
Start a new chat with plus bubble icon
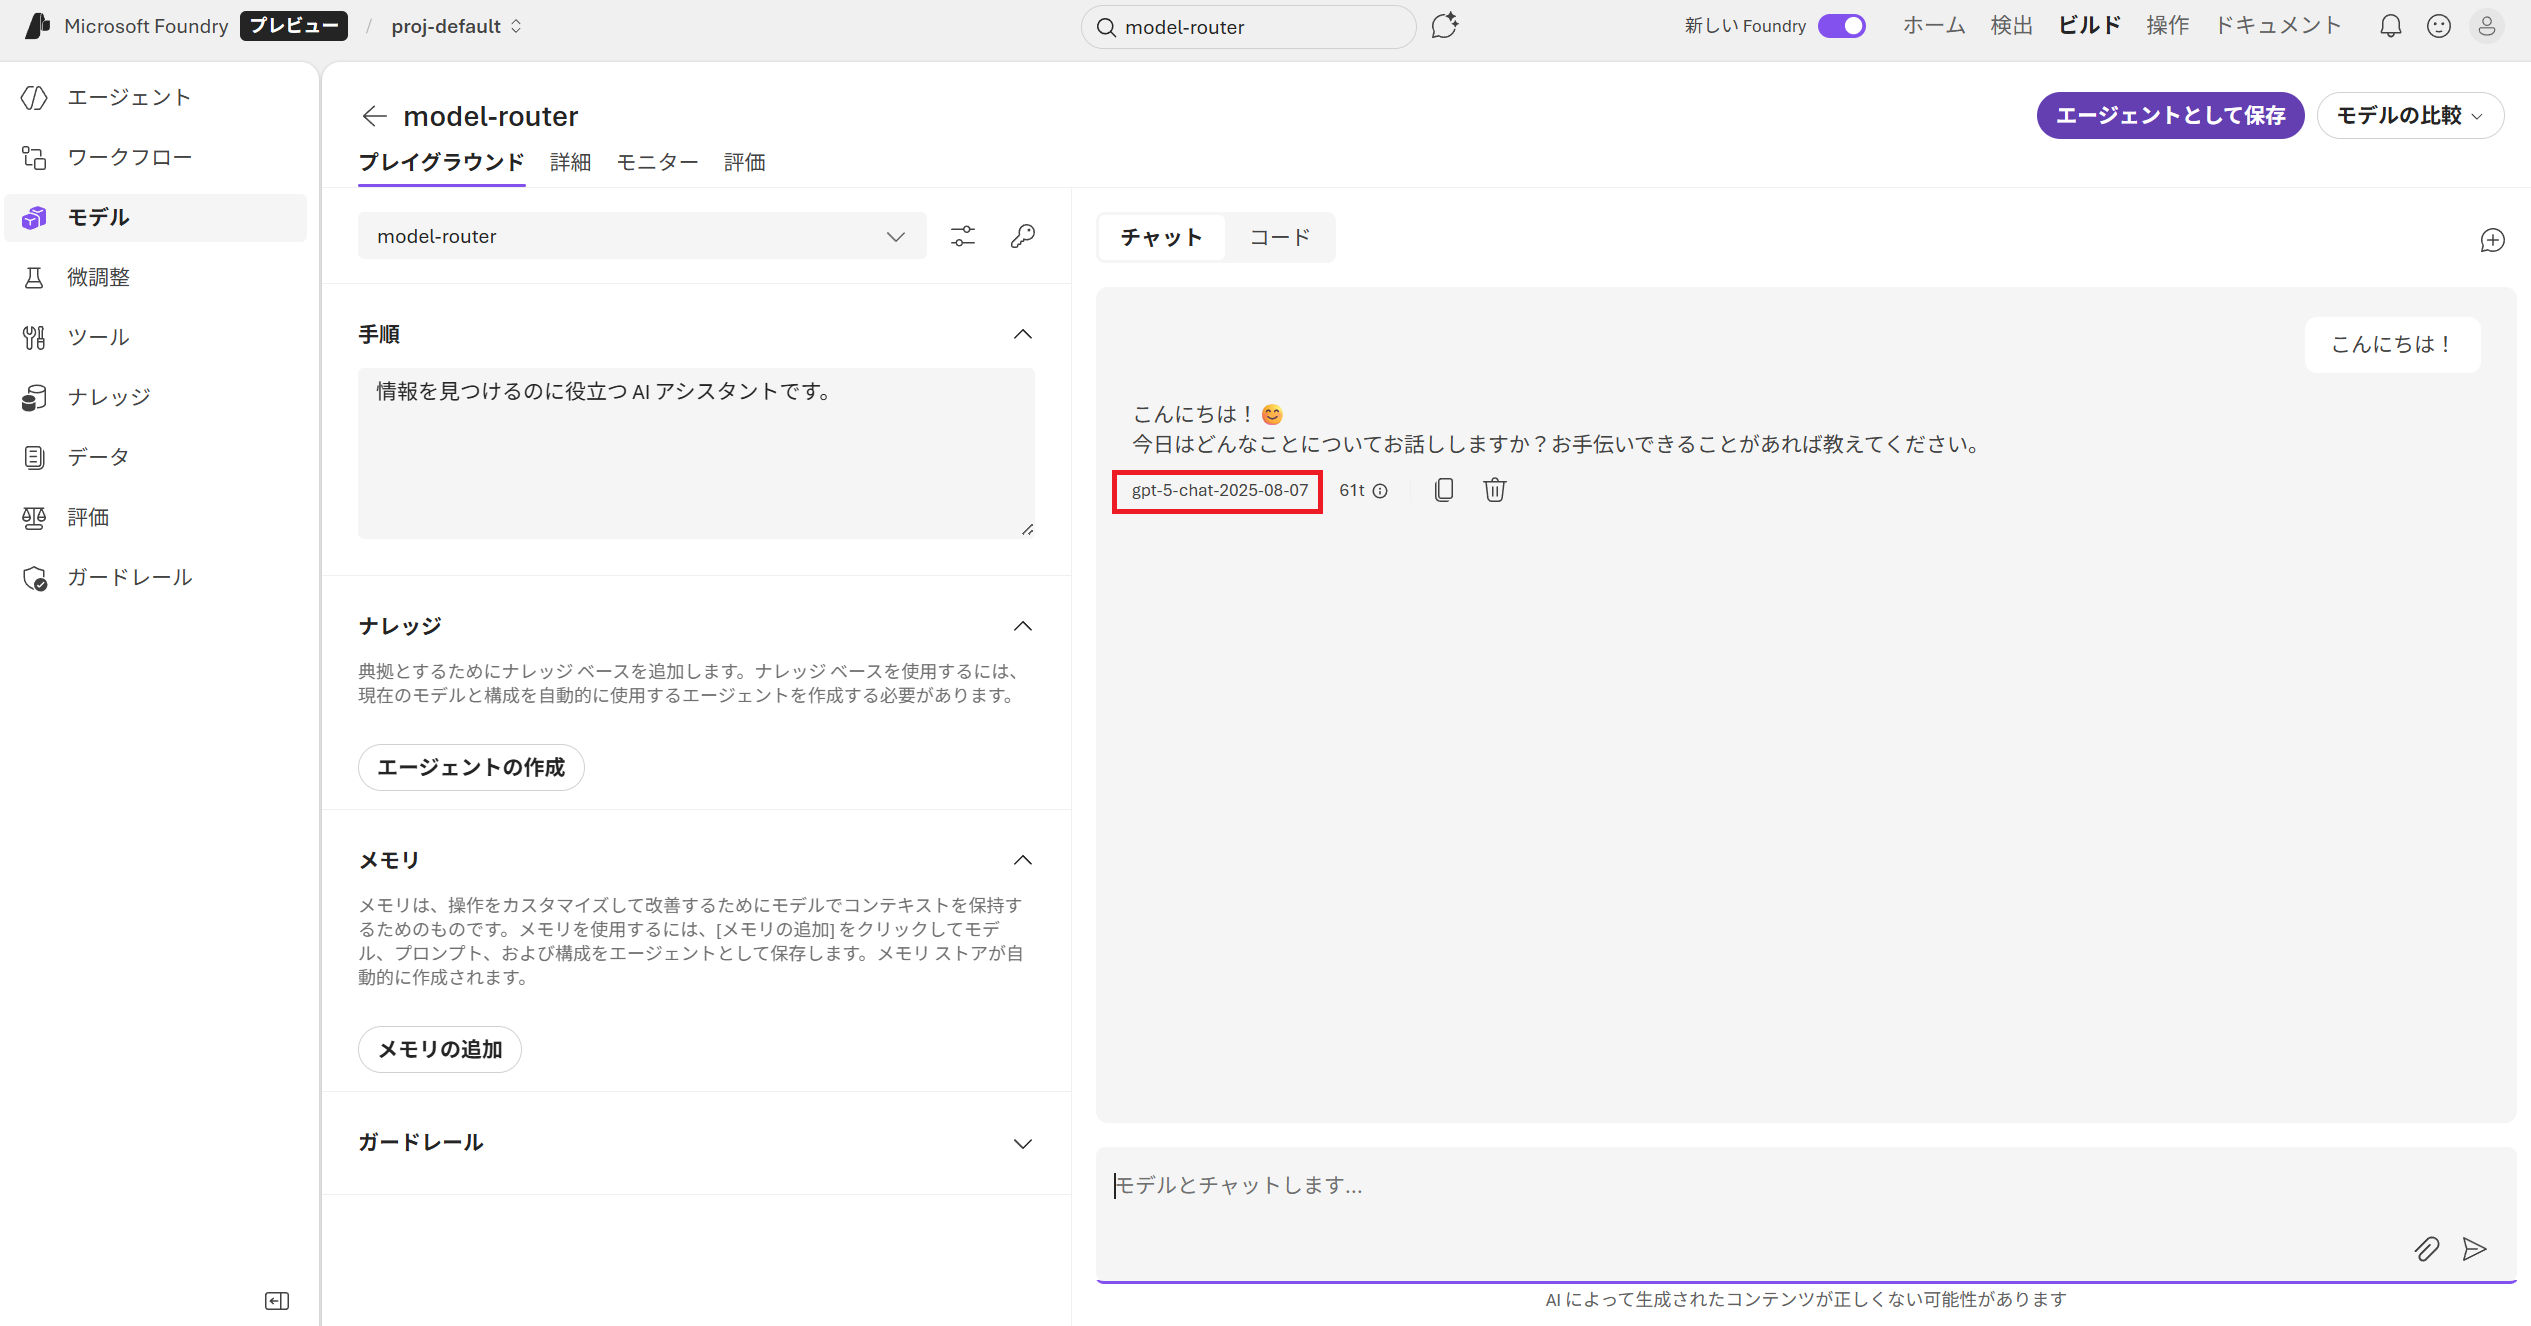[2492, 240]
